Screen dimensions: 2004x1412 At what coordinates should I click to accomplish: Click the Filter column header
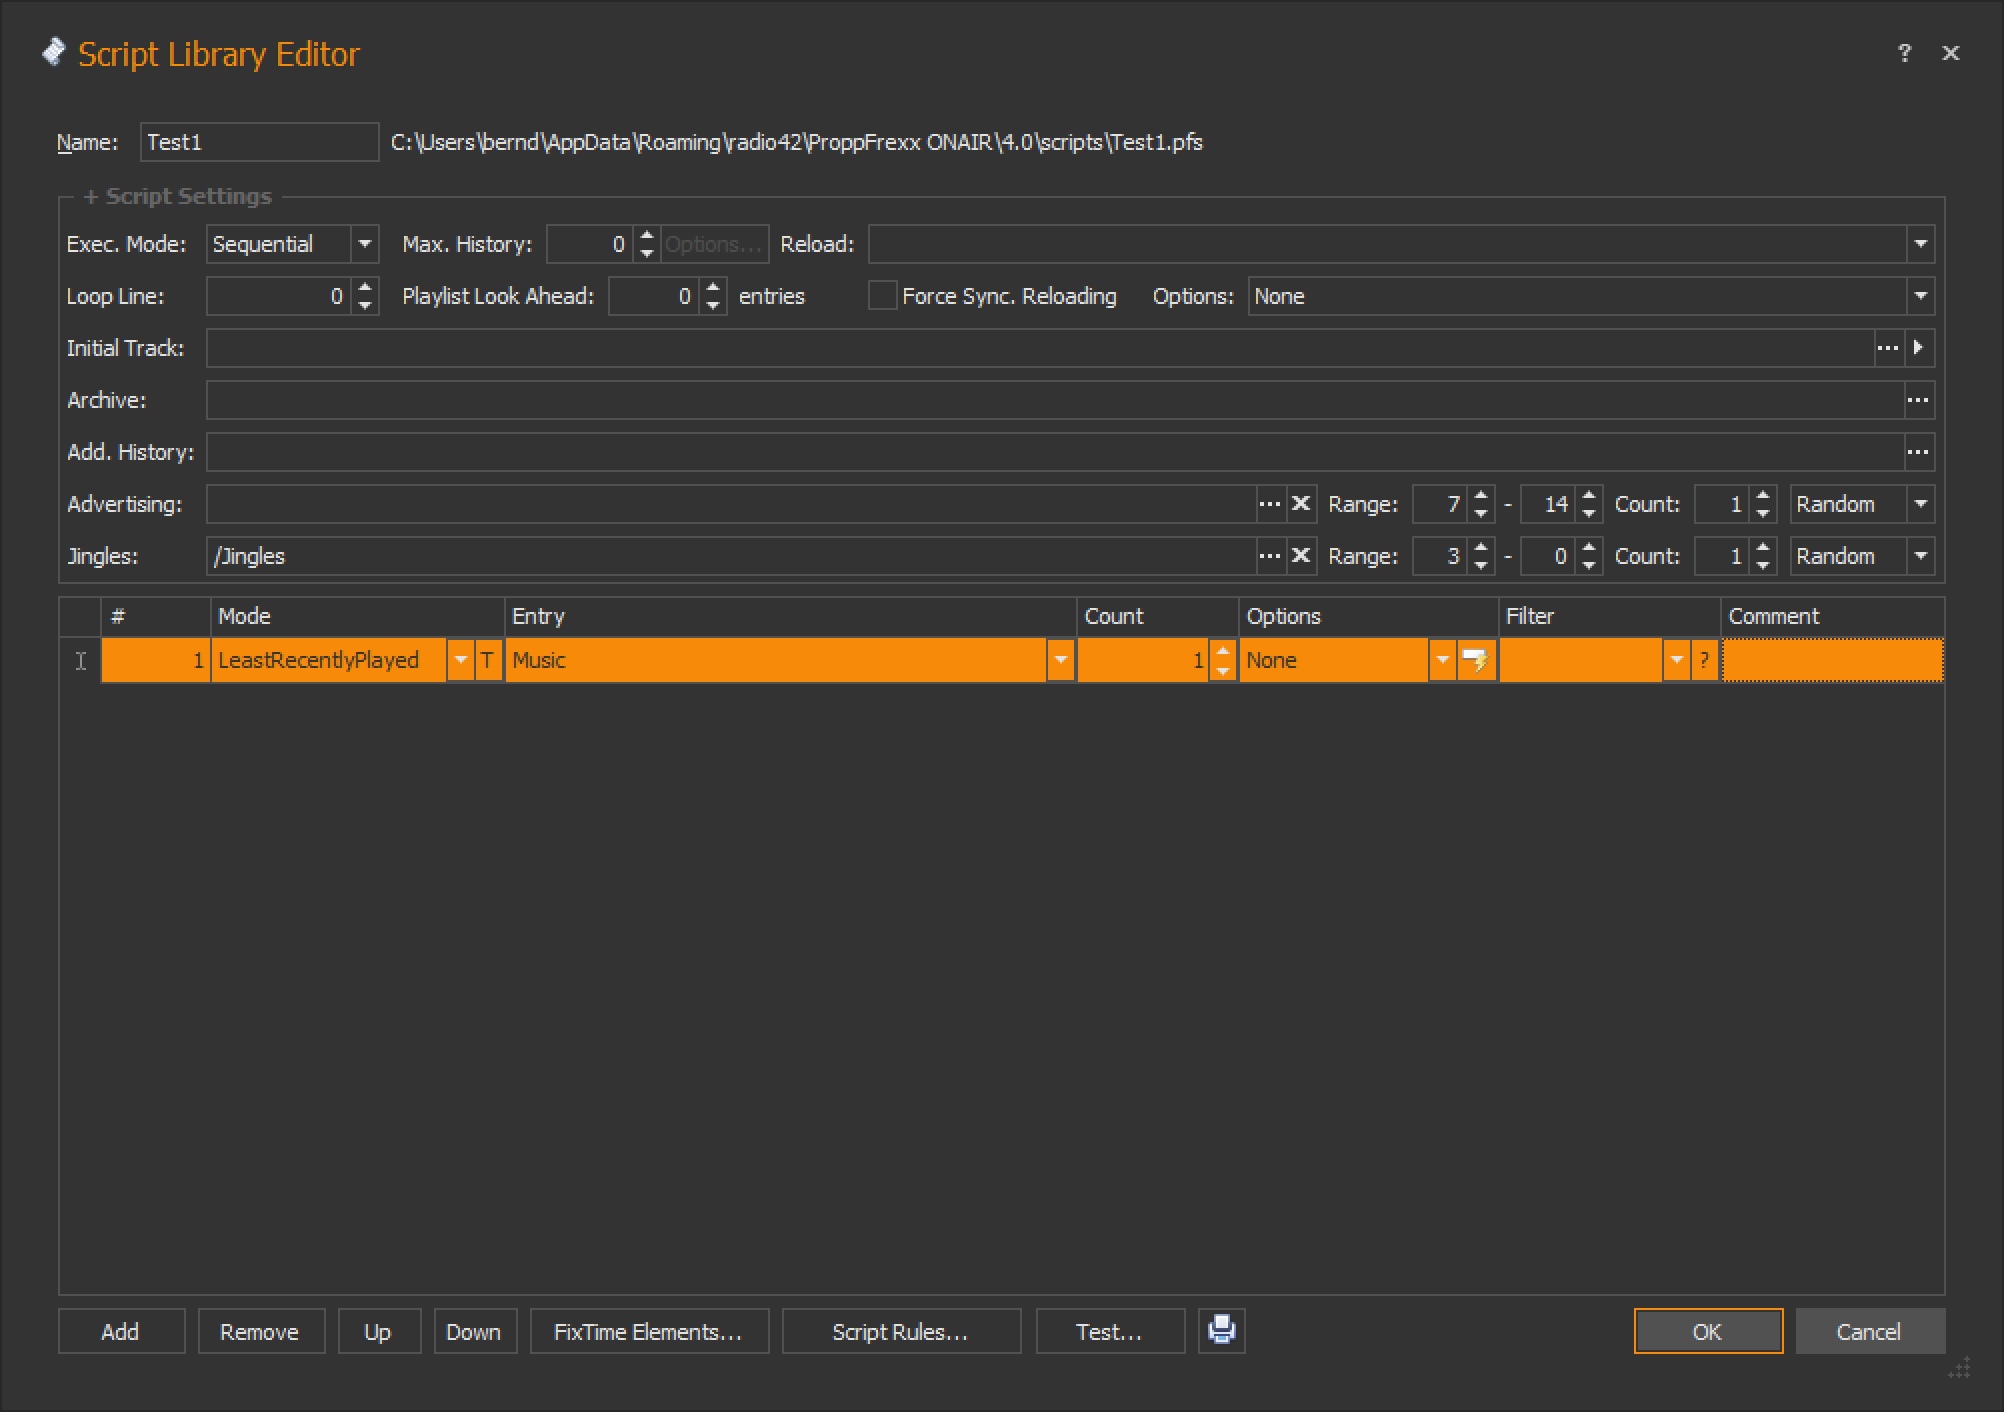coord(1609,616)
